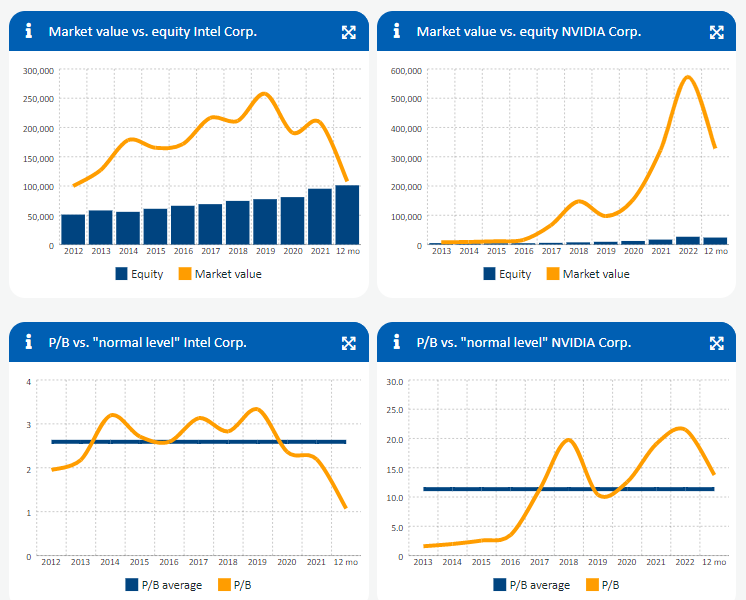Click '2018' x-axis label in NVIDIA P/B chart
746x600 pixels.
tap(569, 562)
